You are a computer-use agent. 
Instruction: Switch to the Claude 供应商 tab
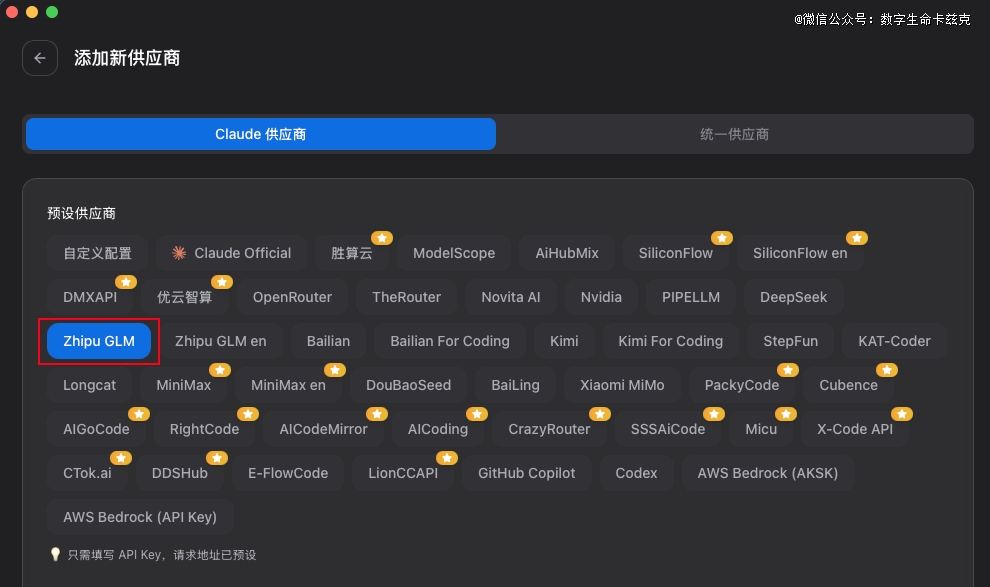coord(260,134)
